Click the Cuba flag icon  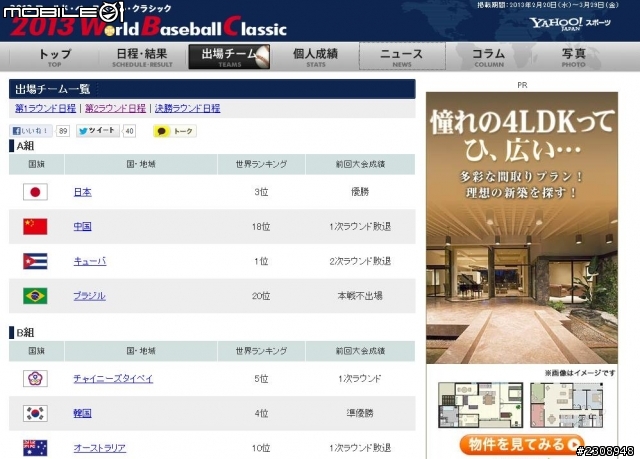click(35, 261)
